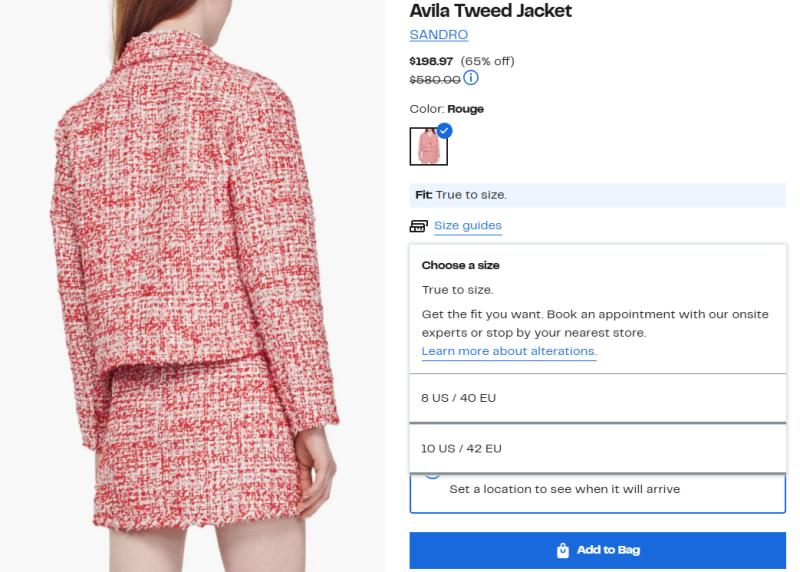
Task: Click the Avila Tweed Jacket title
Action: [491, 11]
